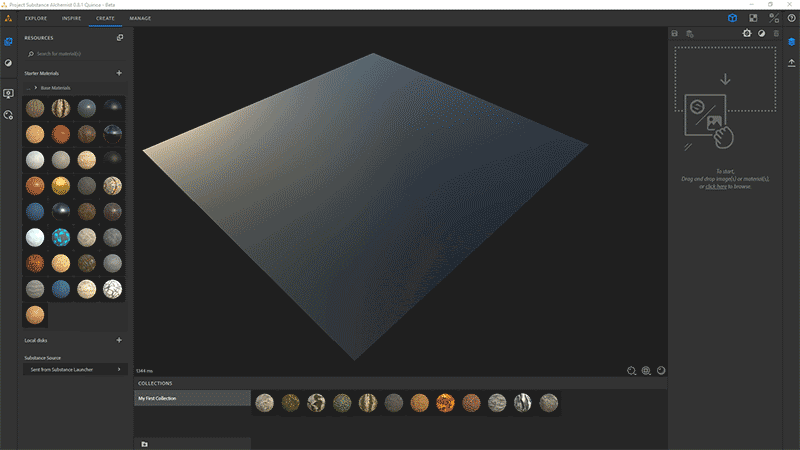The height and width of the screenshot is (450, 800).
Task: Switch to the 2D checker view icon
Action: (x=753, y=18)
